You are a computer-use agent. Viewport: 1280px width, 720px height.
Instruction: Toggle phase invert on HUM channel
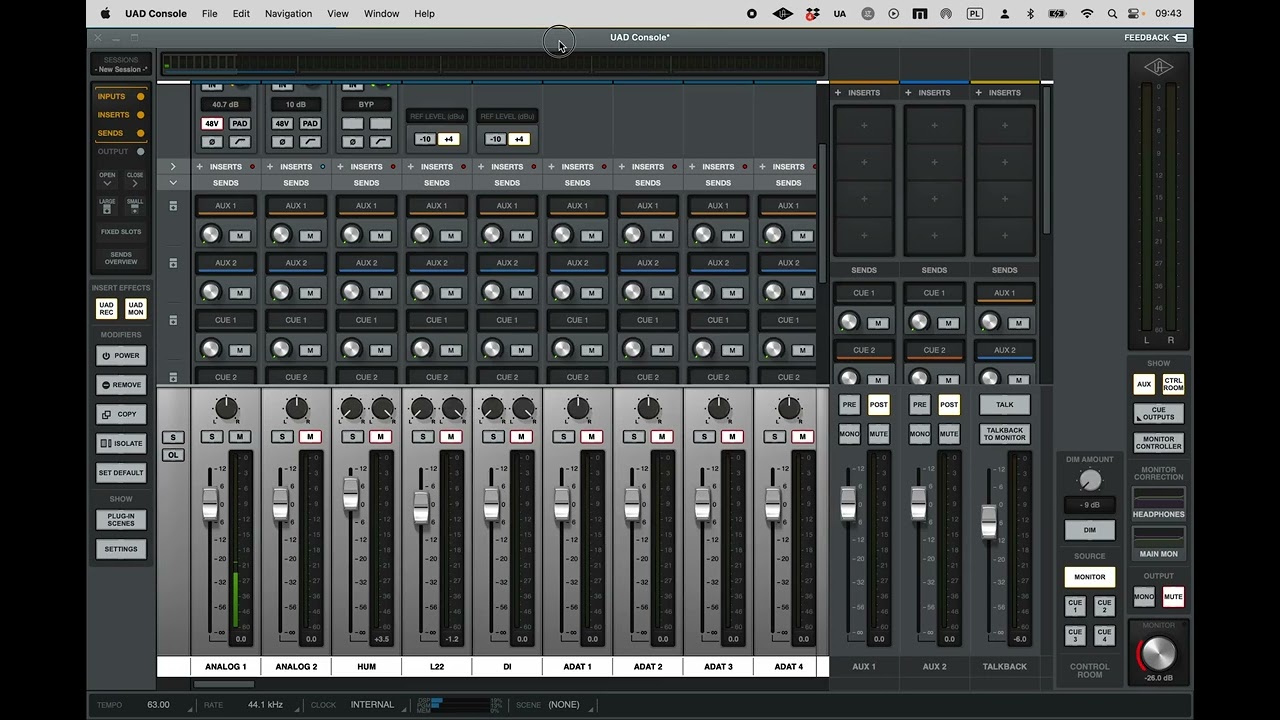(x=352, y=142)
